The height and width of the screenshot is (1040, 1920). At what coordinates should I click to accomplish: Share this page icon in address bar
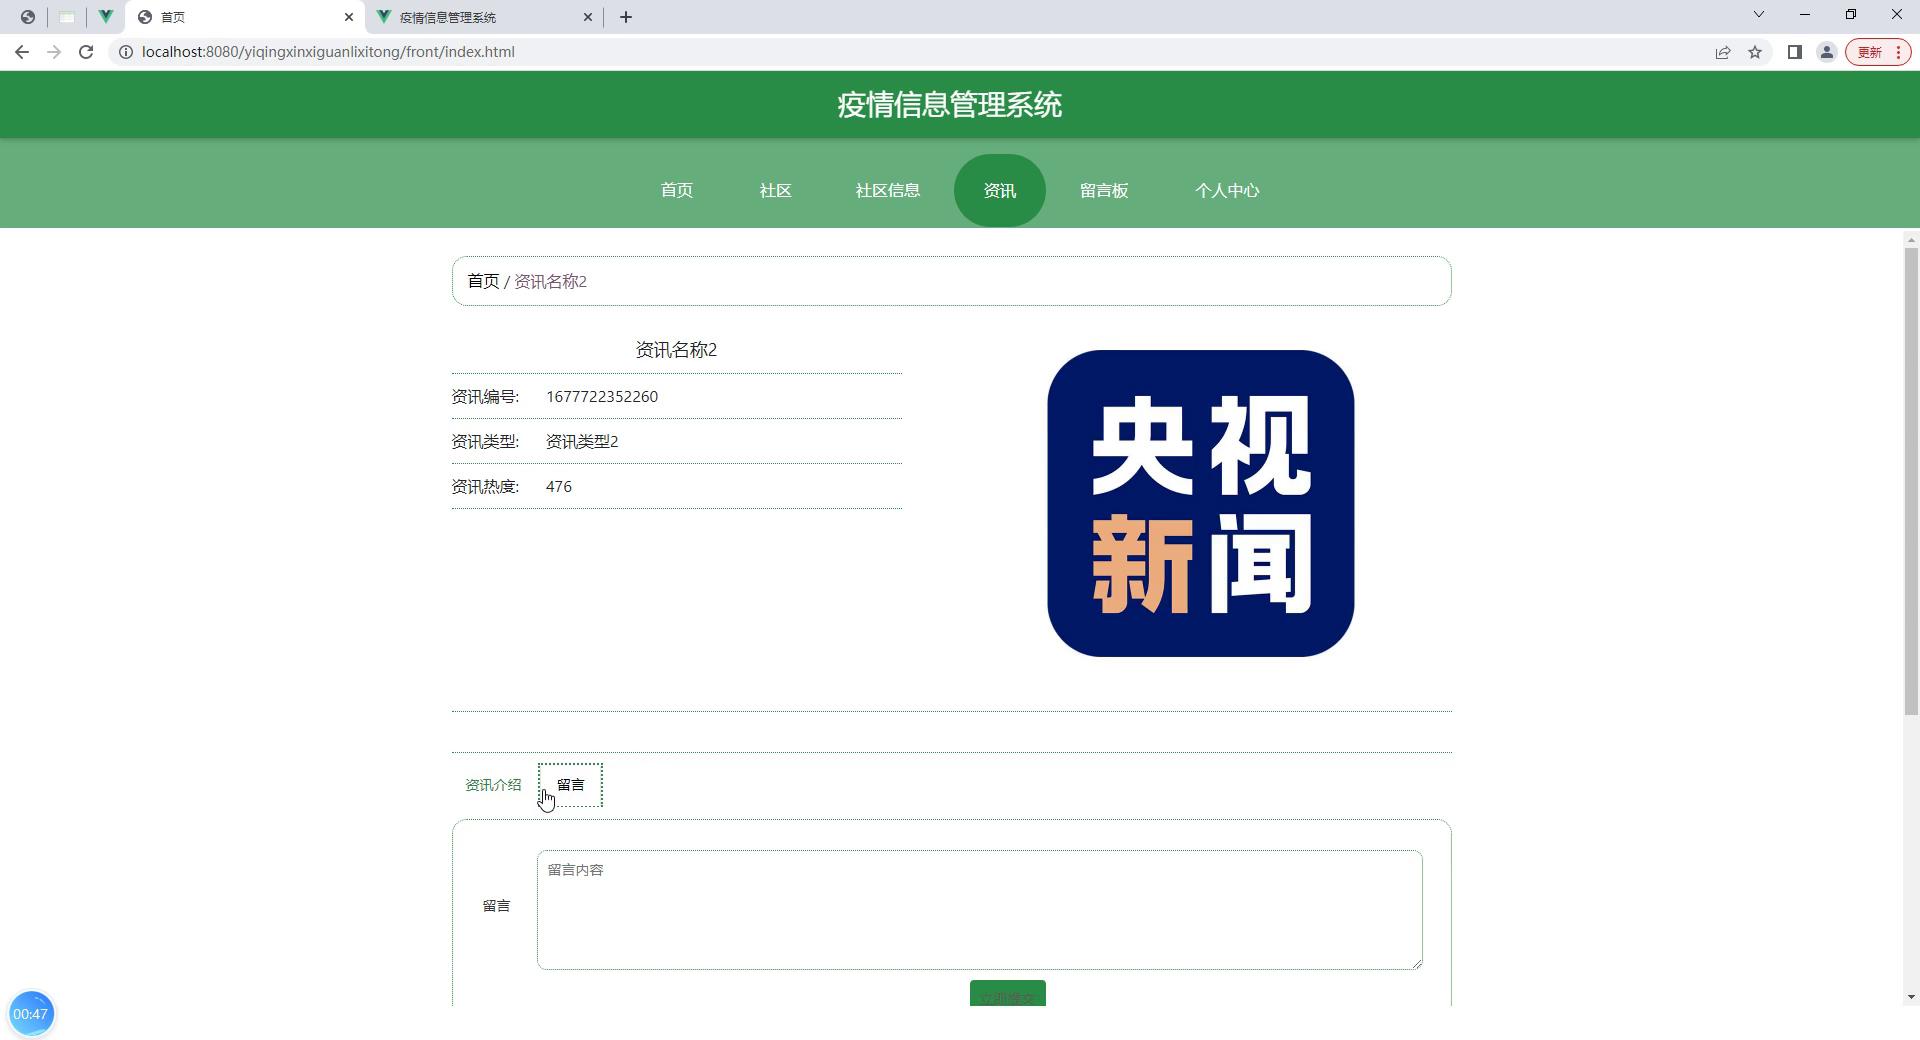(1723, 52)
